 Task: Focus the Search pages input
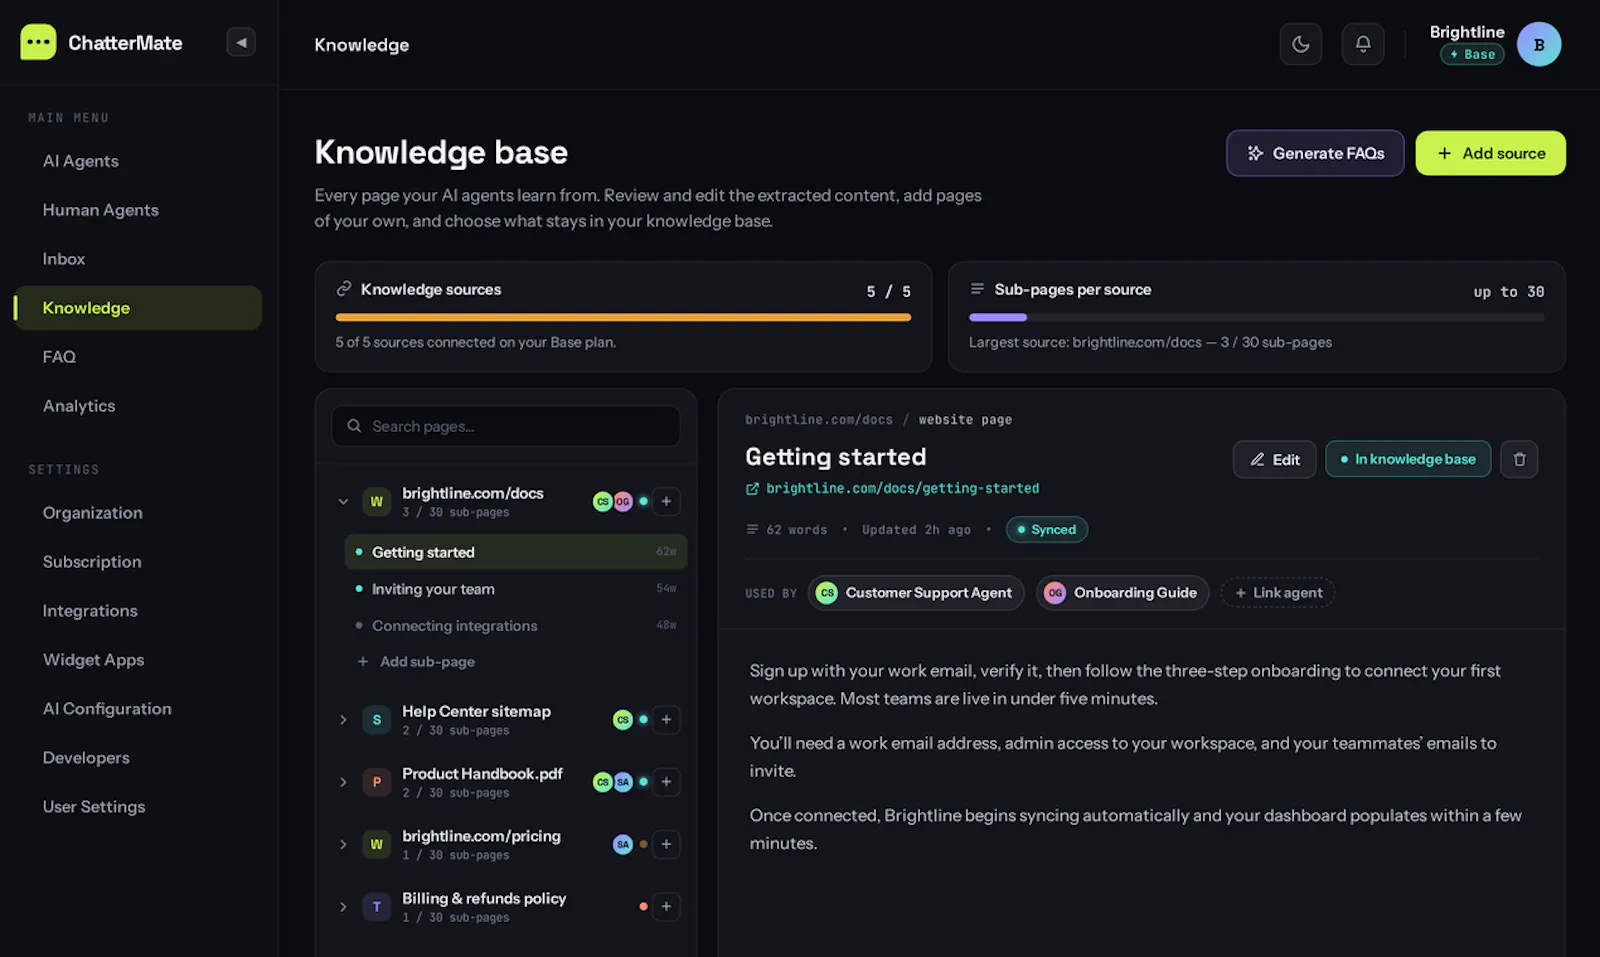pyautogui.click(x=506, y=426)
